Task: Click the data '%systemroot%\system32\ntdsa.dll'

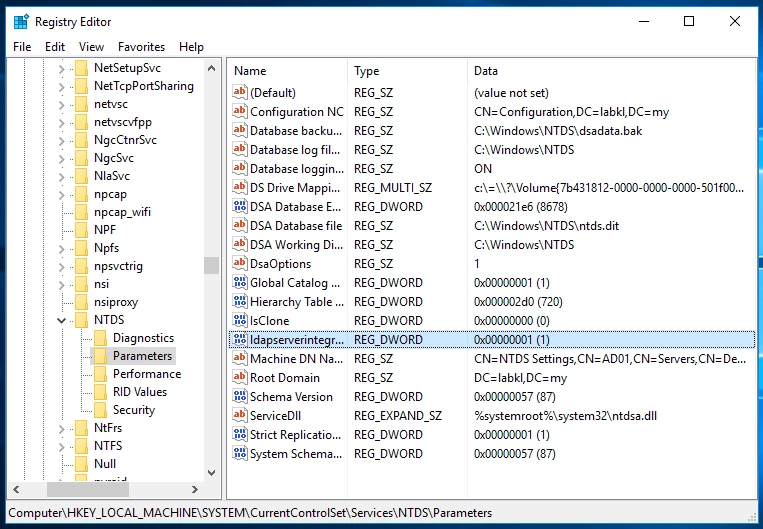Action: [x=565, y=416]
